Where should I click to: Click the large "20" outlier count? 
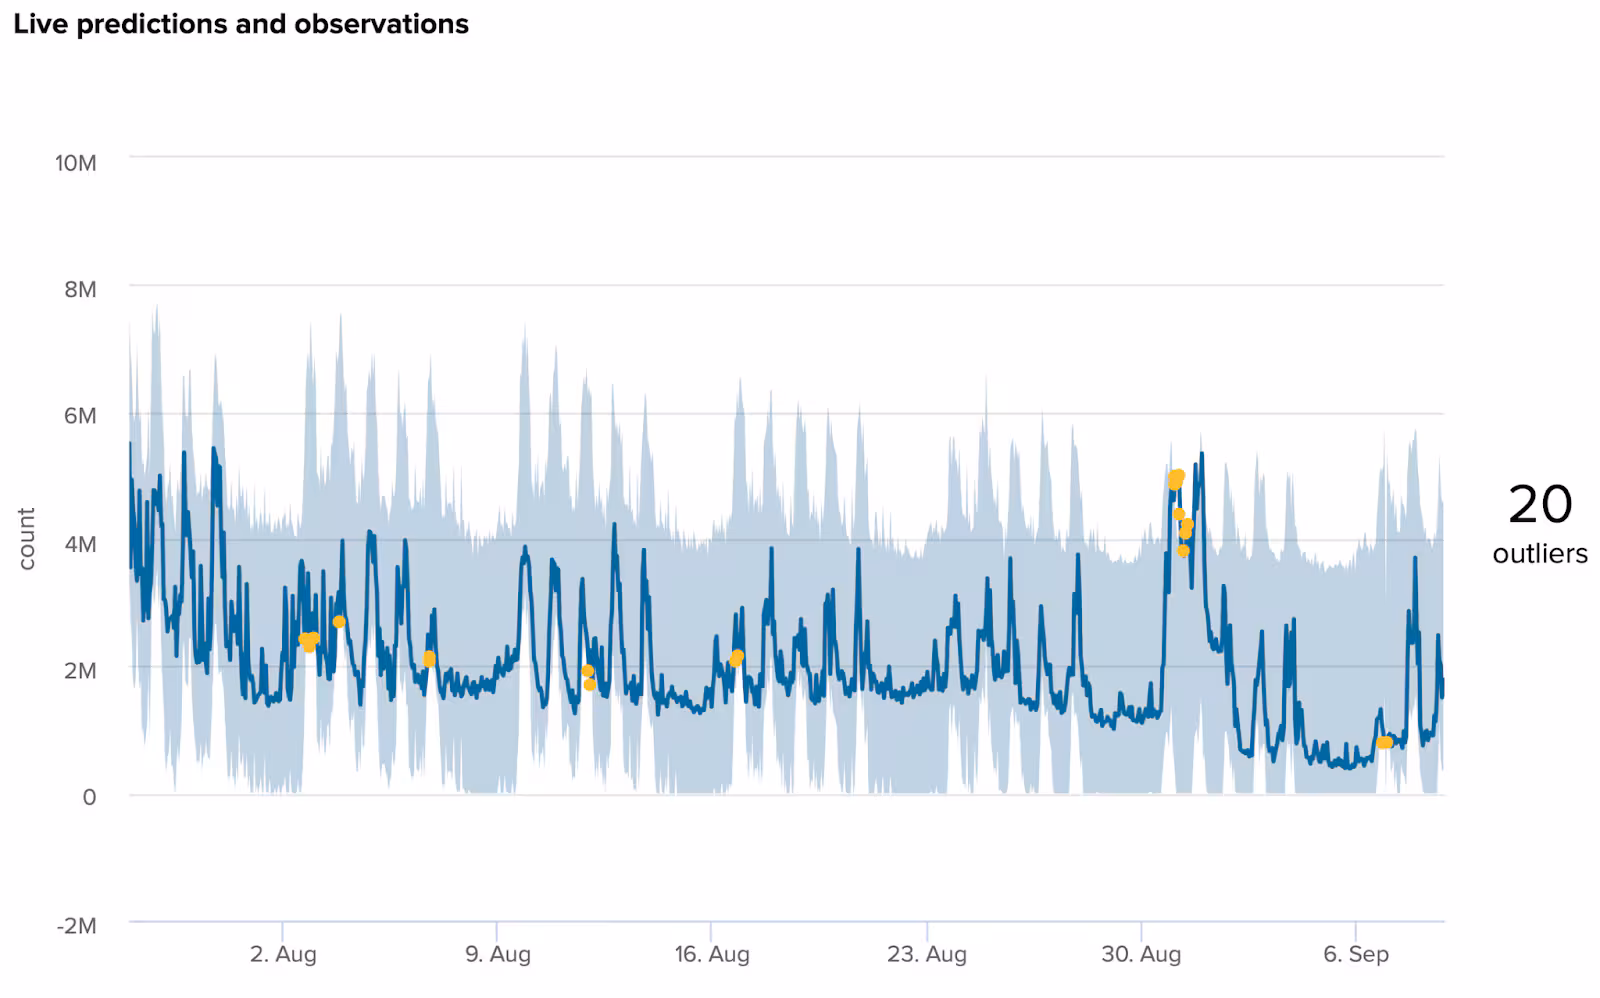coord(1539,505)
